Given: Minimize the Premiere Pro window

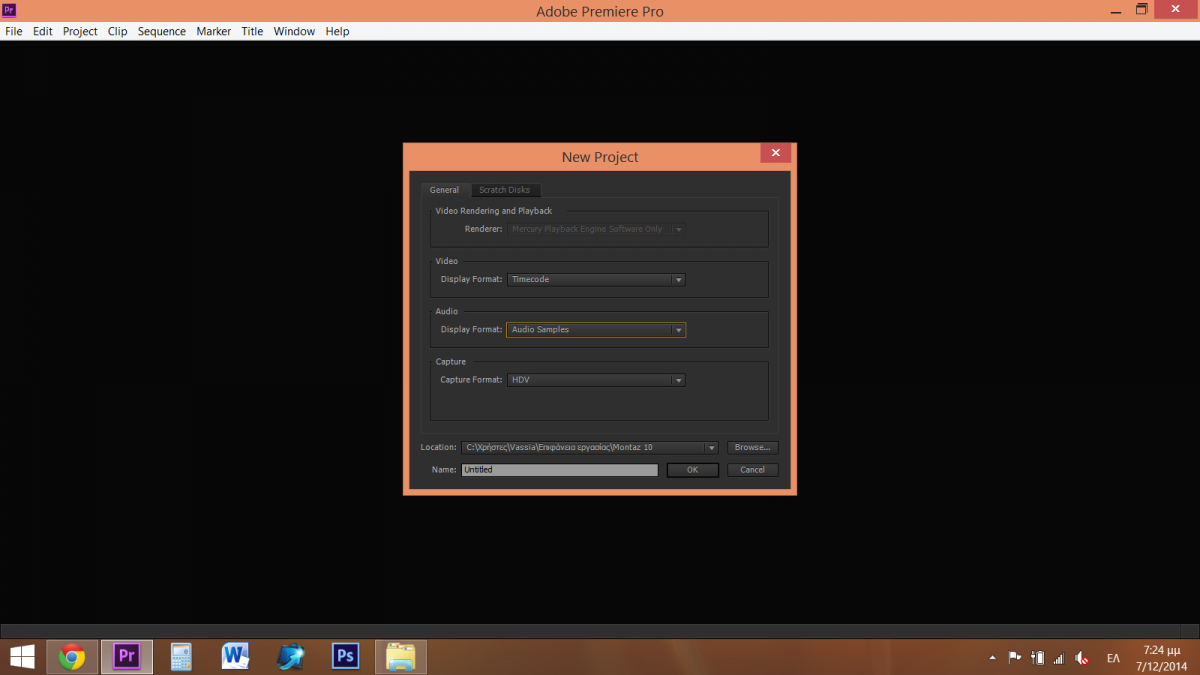Looking at the screenshot, I should click(x=1114, y=10).
